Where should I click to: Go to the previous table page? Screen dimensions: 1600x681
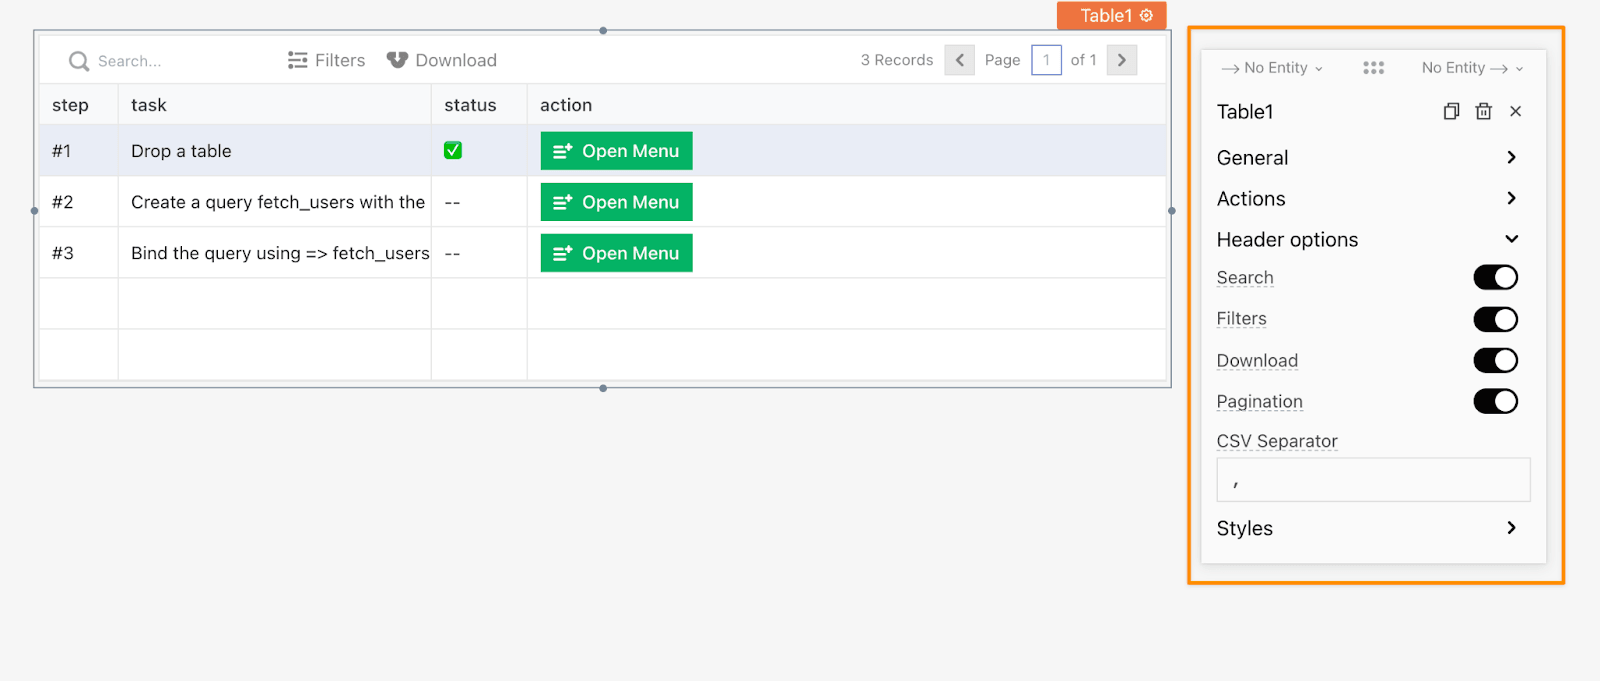click(959, 60)
